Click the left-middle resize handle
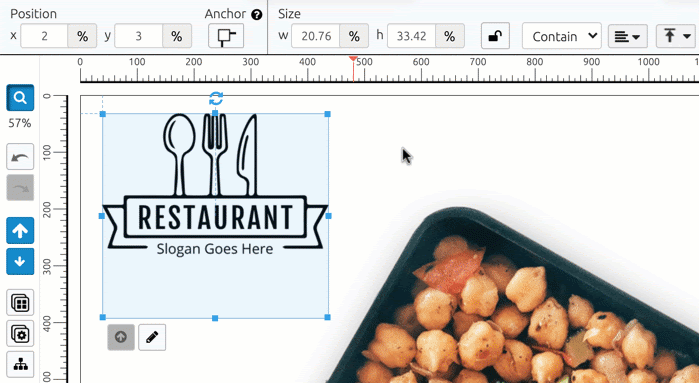The image size is (699, 383). coord(102,216)
